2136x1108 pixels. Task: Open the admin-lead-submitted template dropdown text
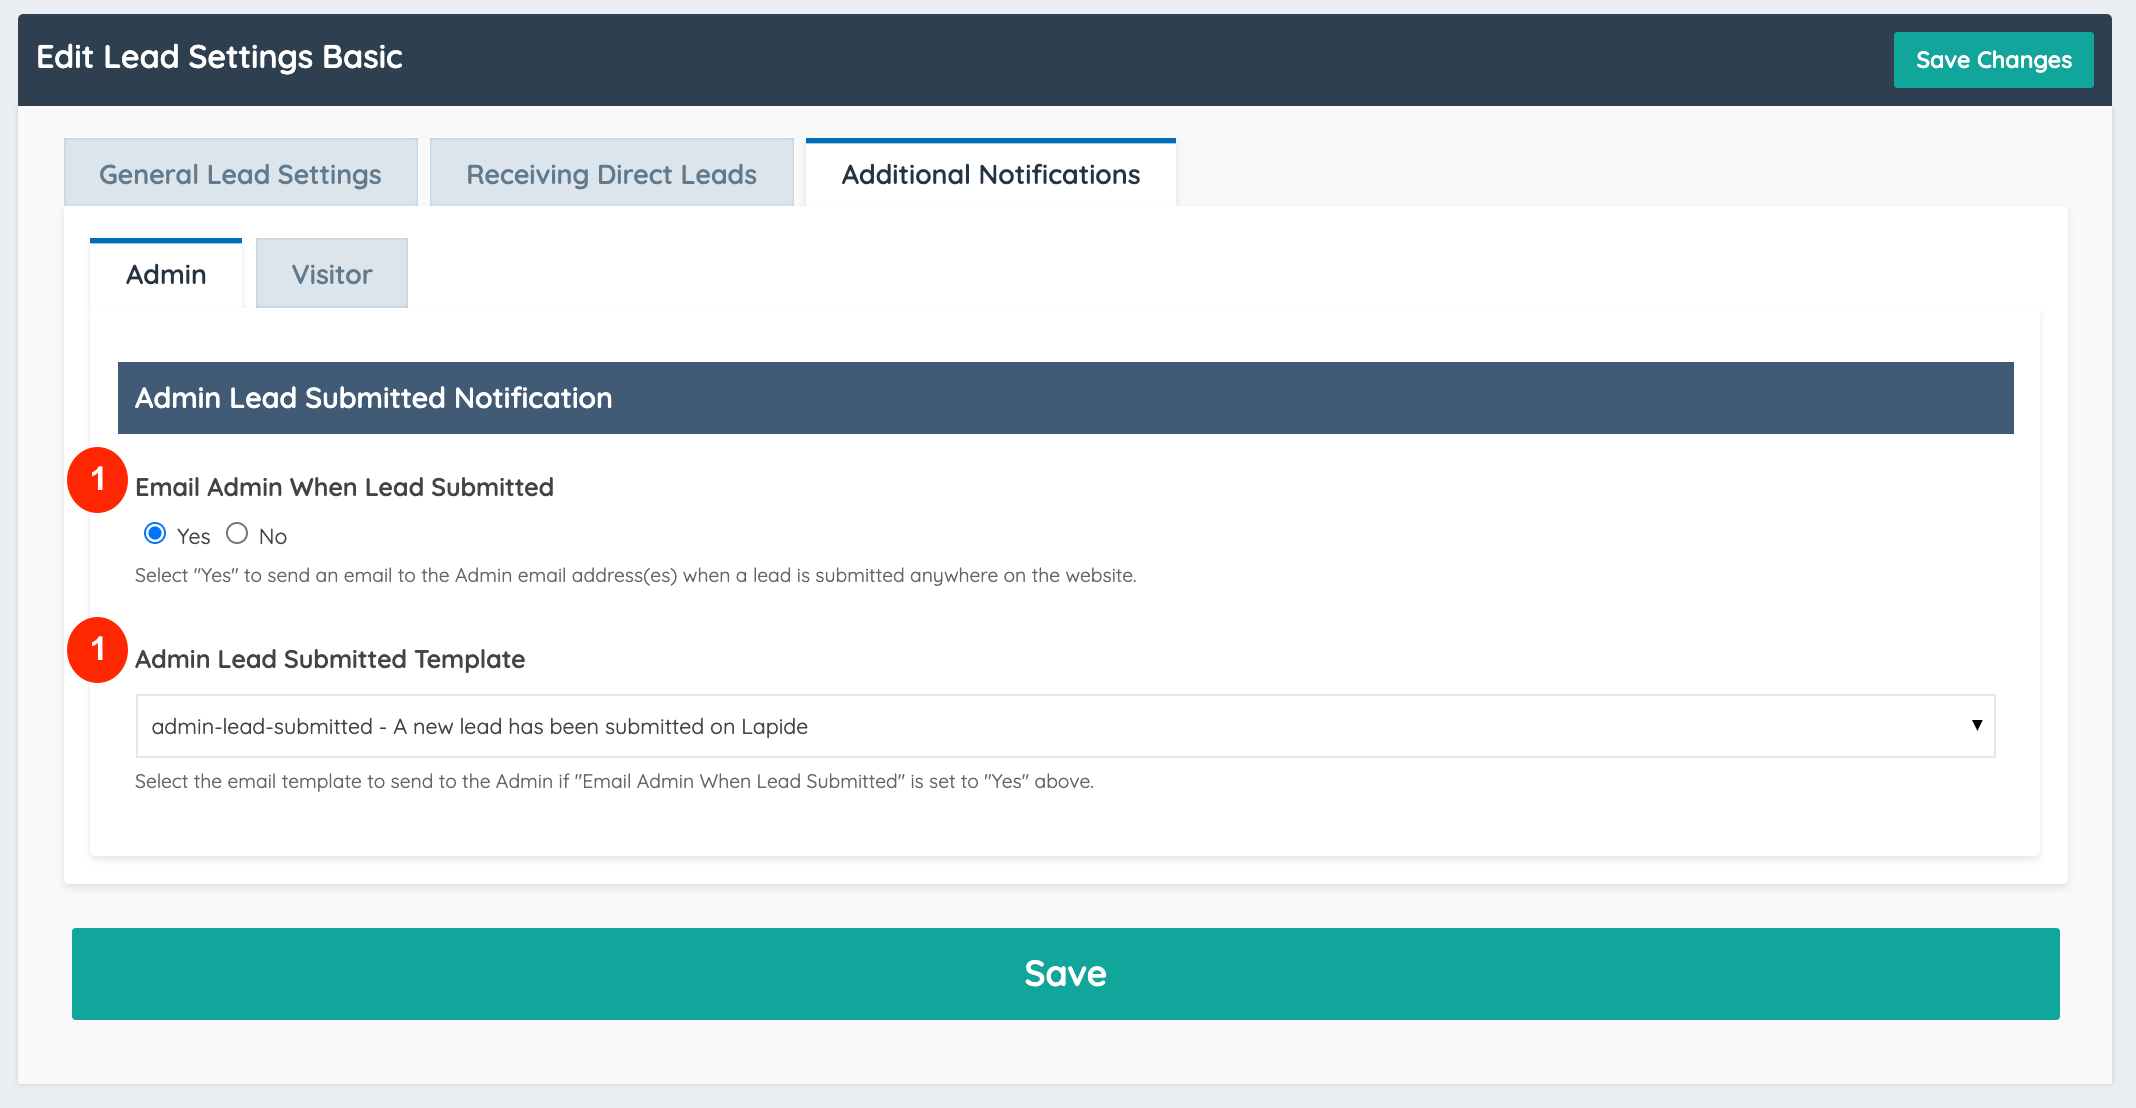pos(480,727)
